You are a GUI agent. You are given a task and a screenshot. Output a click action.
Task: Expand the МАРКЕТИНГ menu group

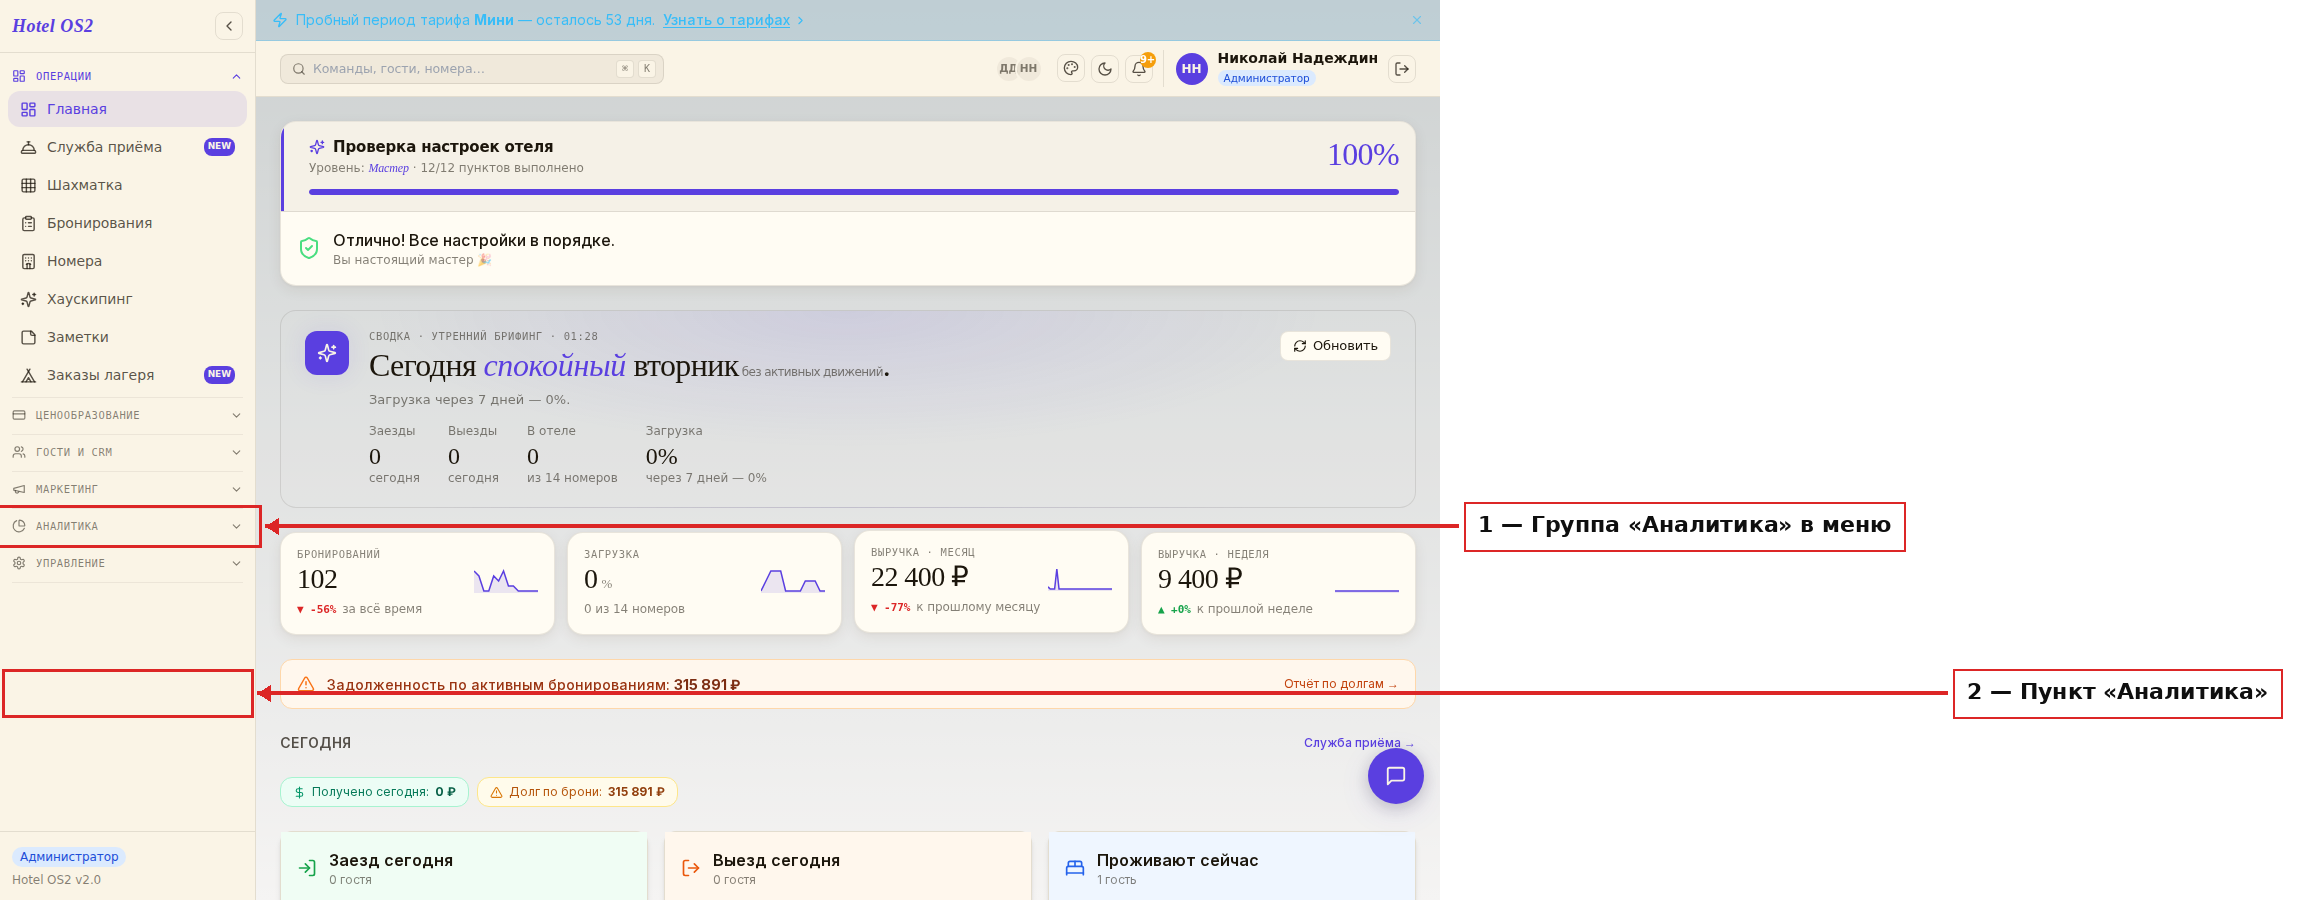[127, 489]
